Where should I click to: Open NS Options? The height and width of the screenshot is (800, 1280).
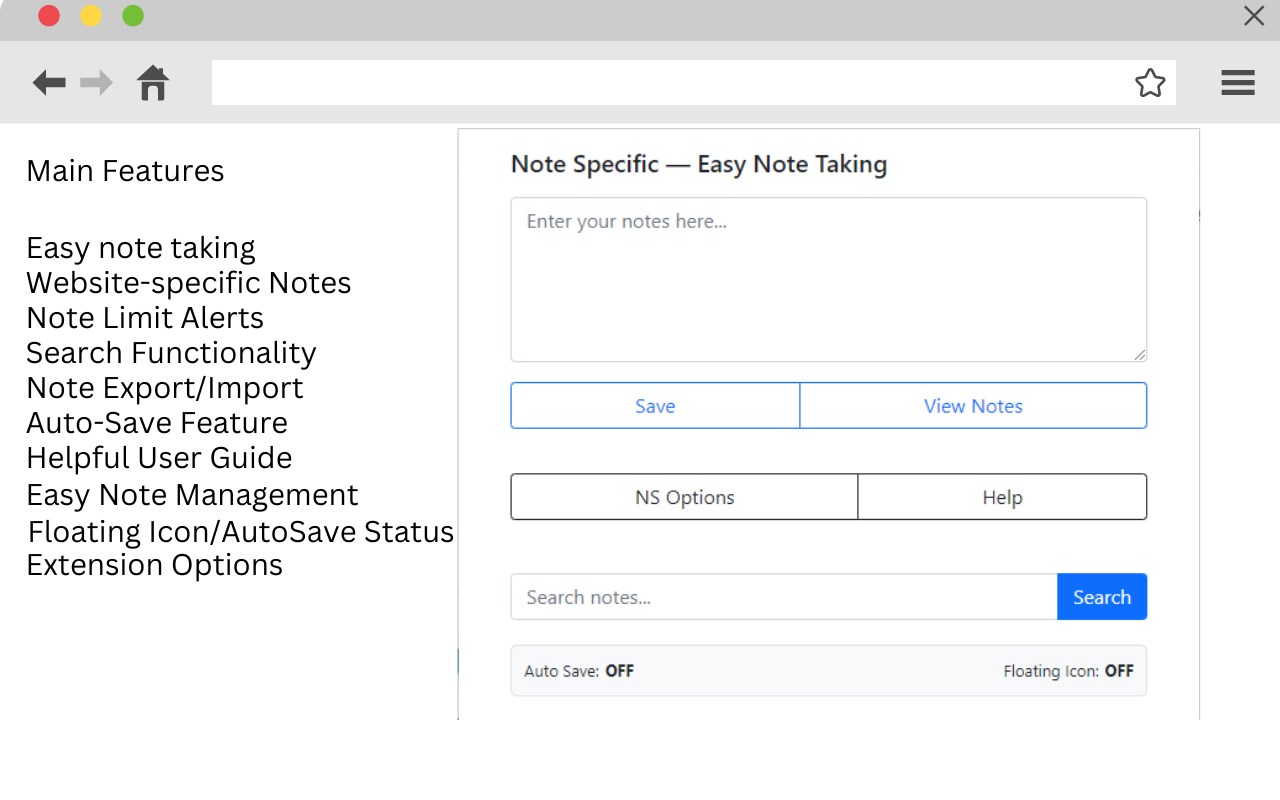[x=685, y=497]
